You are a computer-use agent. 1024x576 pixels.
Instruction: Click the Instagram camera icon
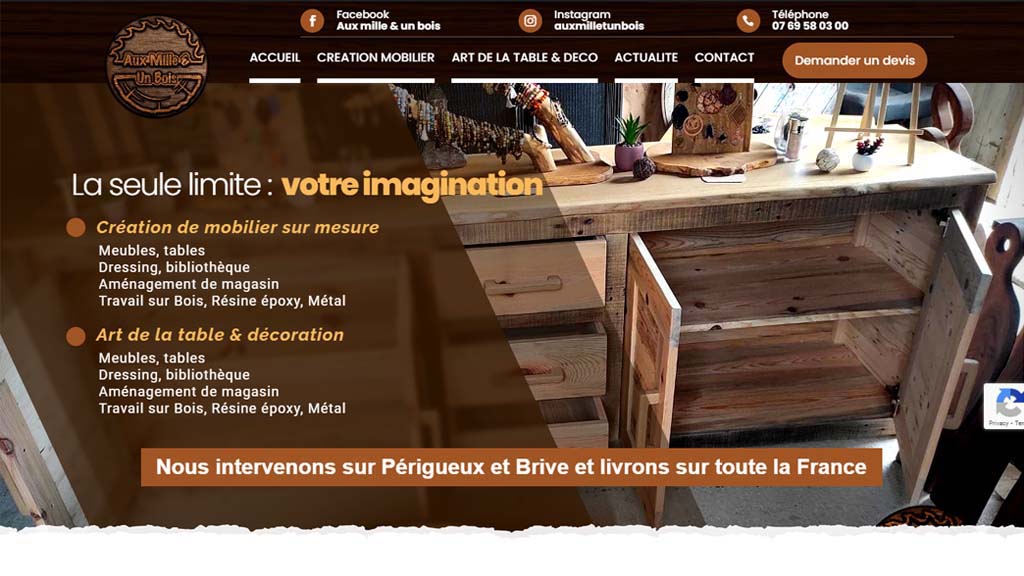pos(530,21)
